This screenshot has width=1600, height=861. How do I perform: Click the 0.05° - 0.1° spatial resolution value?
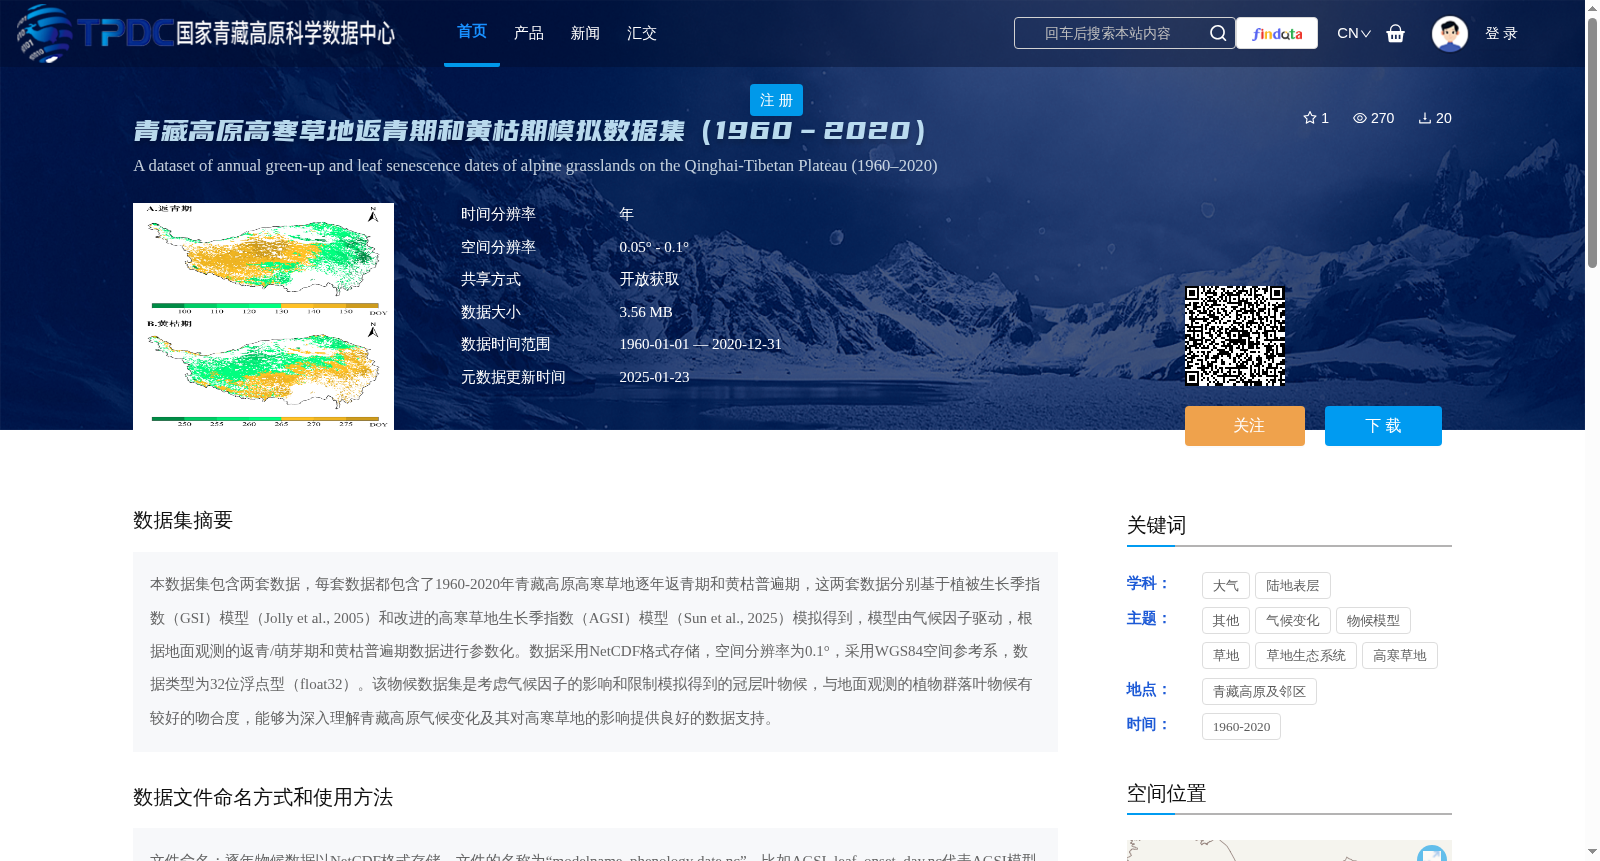654,247
